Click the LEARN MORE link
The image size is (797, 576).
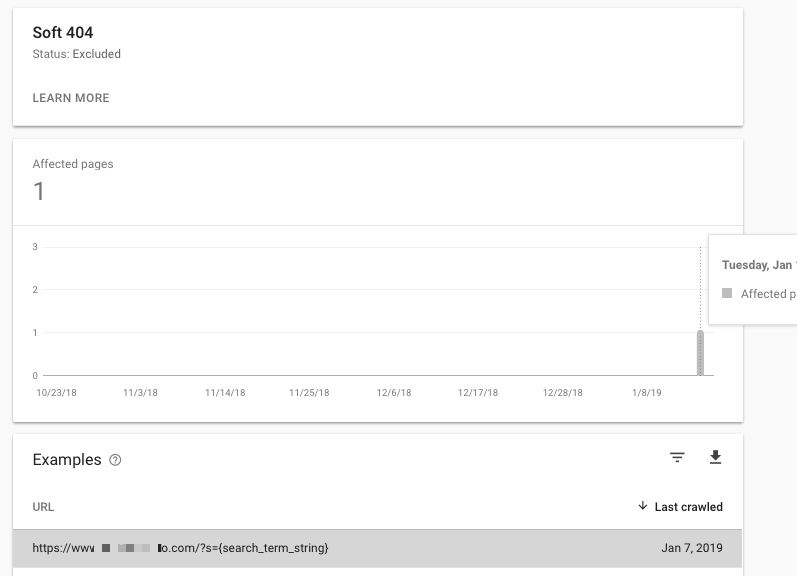point(71,98)
